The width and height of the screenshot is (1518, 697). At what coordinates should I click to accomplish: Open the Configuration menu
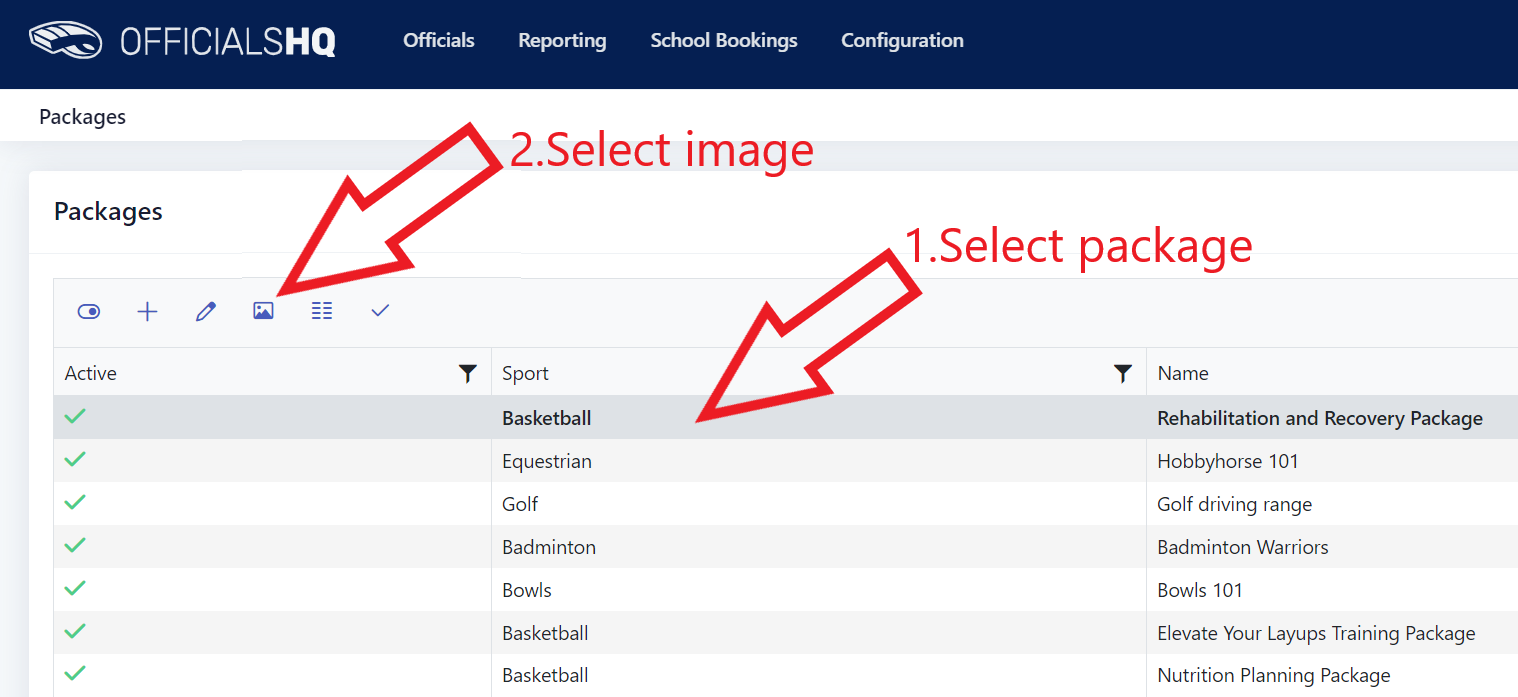902,41
